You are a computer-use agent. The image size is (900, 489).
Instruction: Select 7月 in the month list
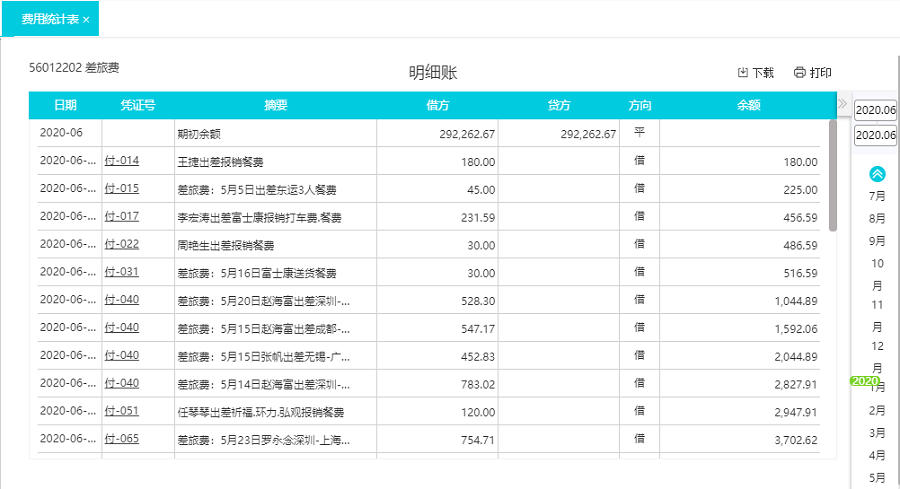tap(877, 196)
